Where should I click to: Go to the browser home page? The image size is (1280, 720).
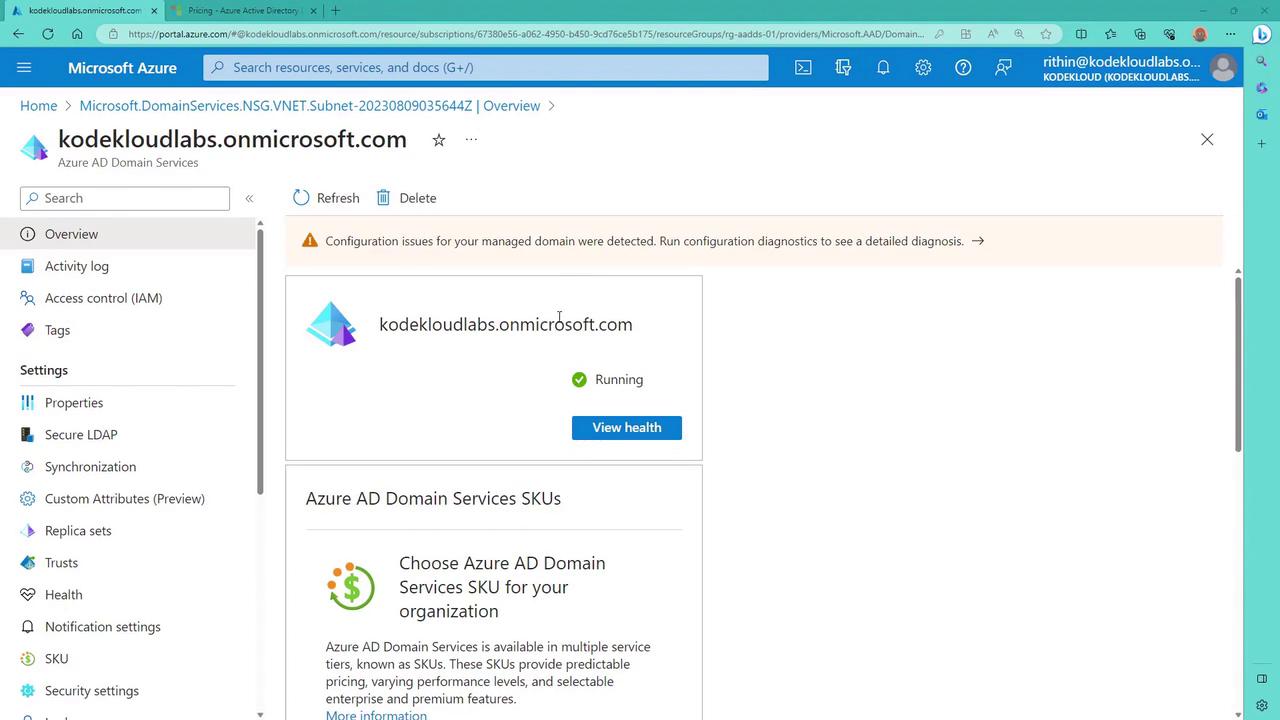click(77, 34)
